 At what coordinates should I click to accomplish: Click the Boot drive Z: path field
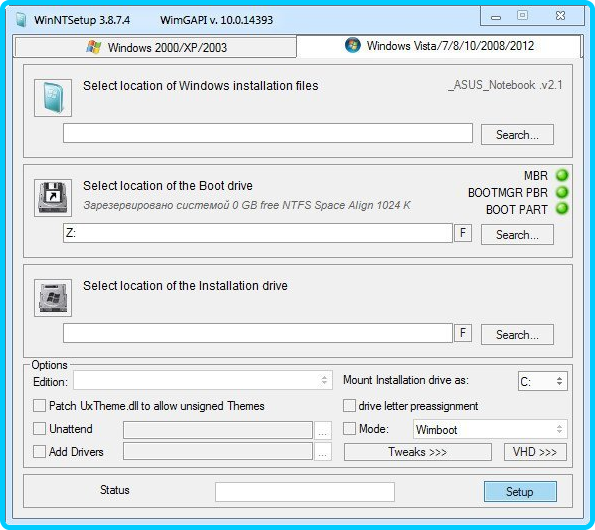point(258,233)
